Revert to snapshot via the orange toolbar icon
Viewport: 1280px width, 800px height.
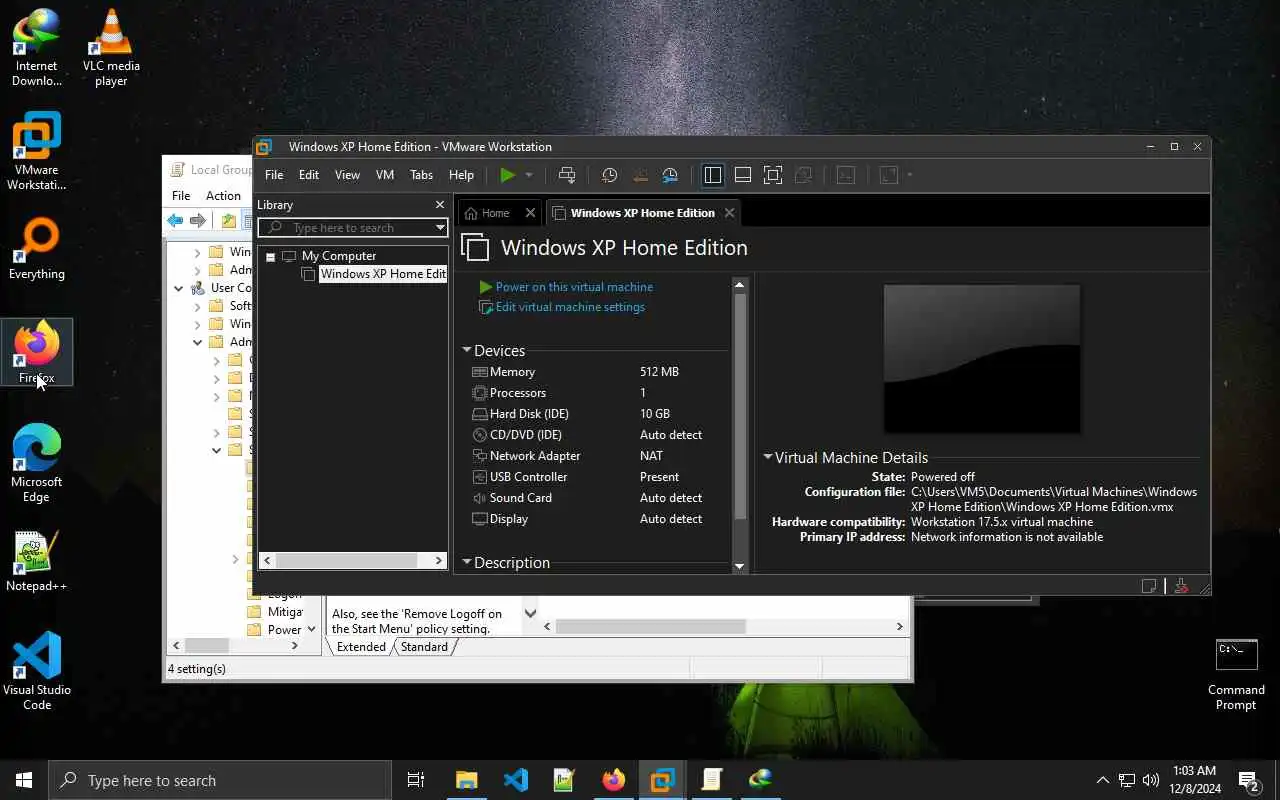tap(640, 175)
